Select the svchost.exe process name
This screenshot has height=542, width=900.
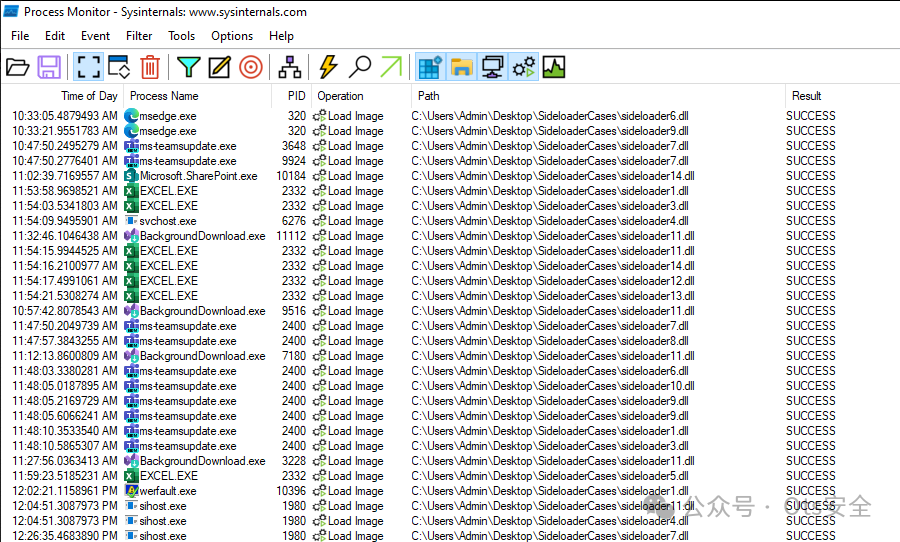(168, 221)
